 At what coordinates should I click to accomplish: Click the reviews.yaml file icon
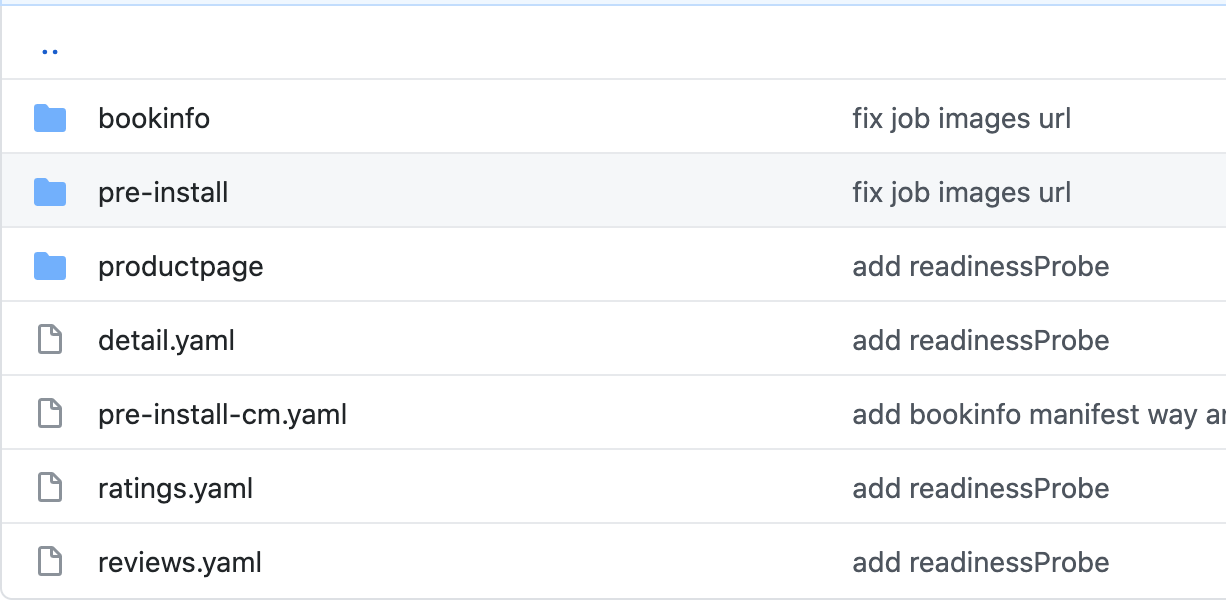pyautogui.click(x=50, y=562)
